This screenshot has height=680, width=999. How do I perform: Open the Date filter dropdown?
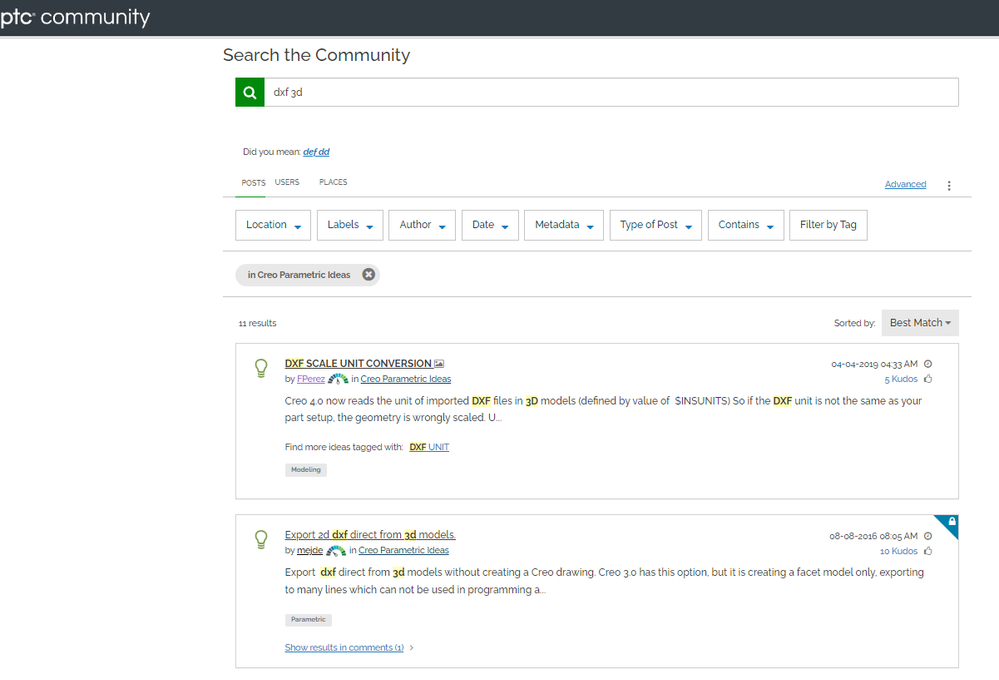tap(490, 225)
